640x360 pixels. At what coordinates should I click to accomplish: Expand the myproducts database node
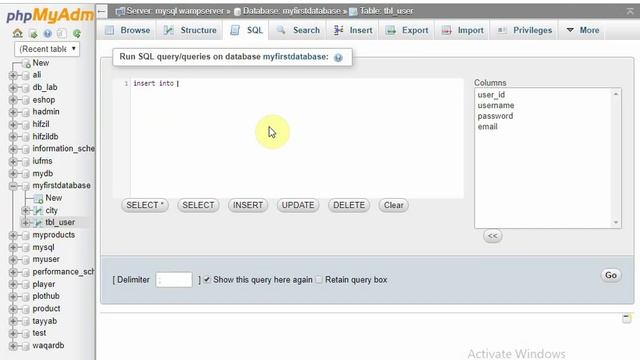click(13, 236)
